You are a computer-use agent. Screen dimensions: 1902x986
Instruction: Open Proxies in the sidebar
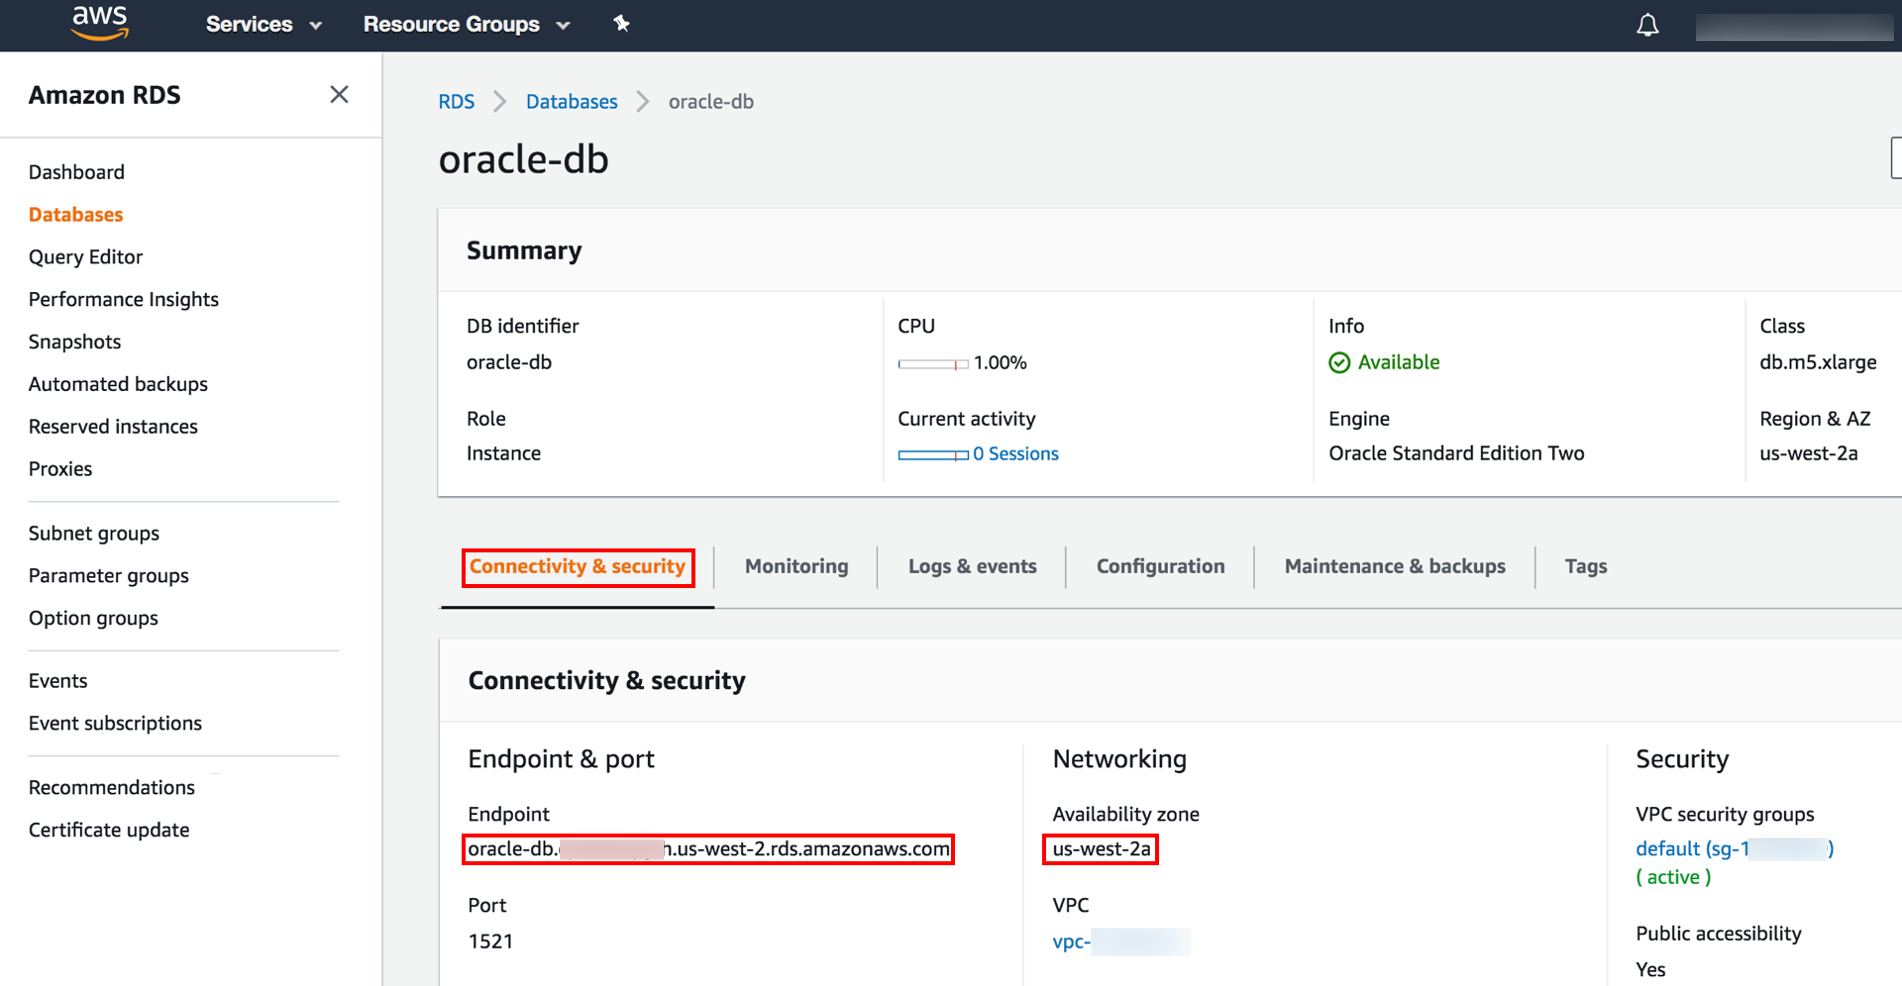coord(60,469)
